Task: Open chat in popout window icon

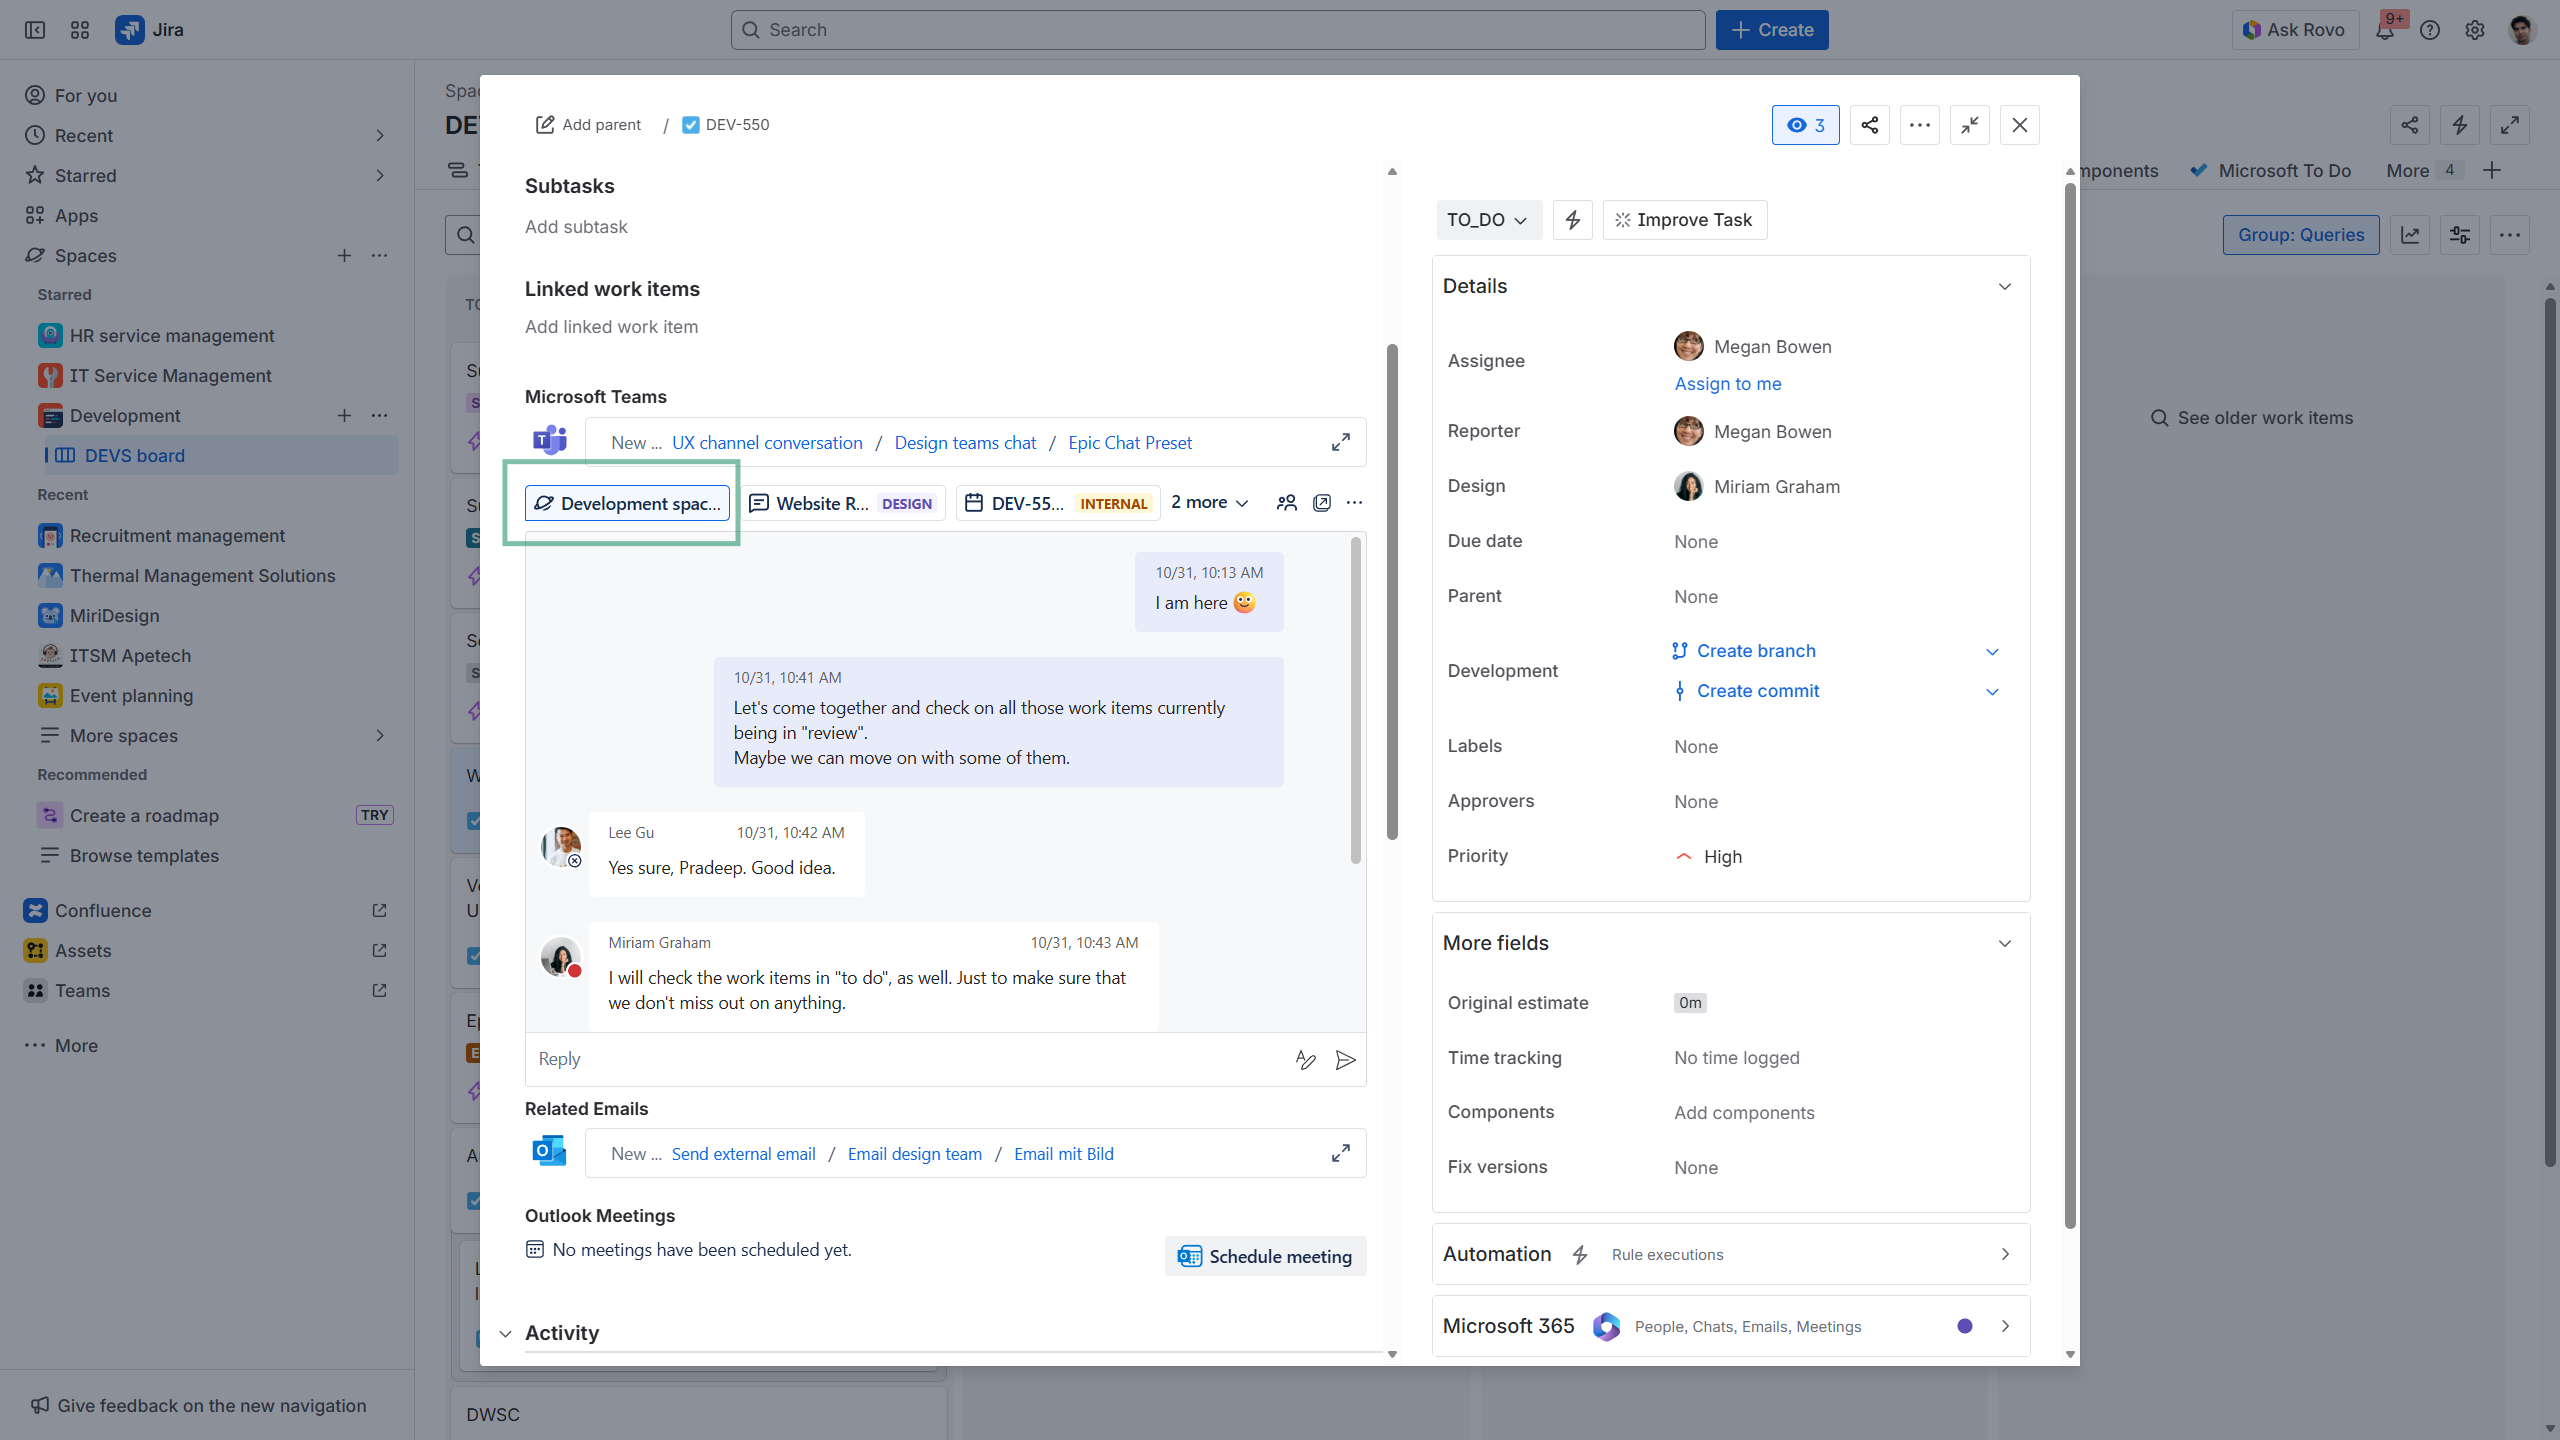Action: point(1321,503)
